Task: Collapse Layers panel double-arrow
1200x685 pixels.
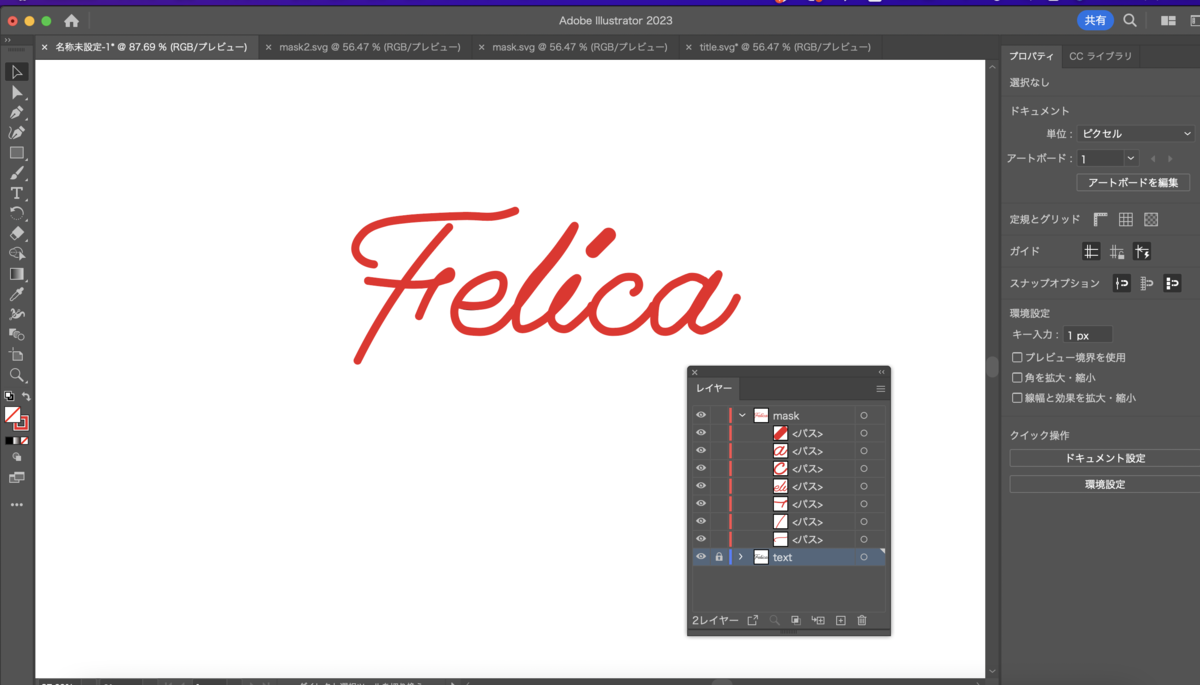Action: (x=882, y=372)
